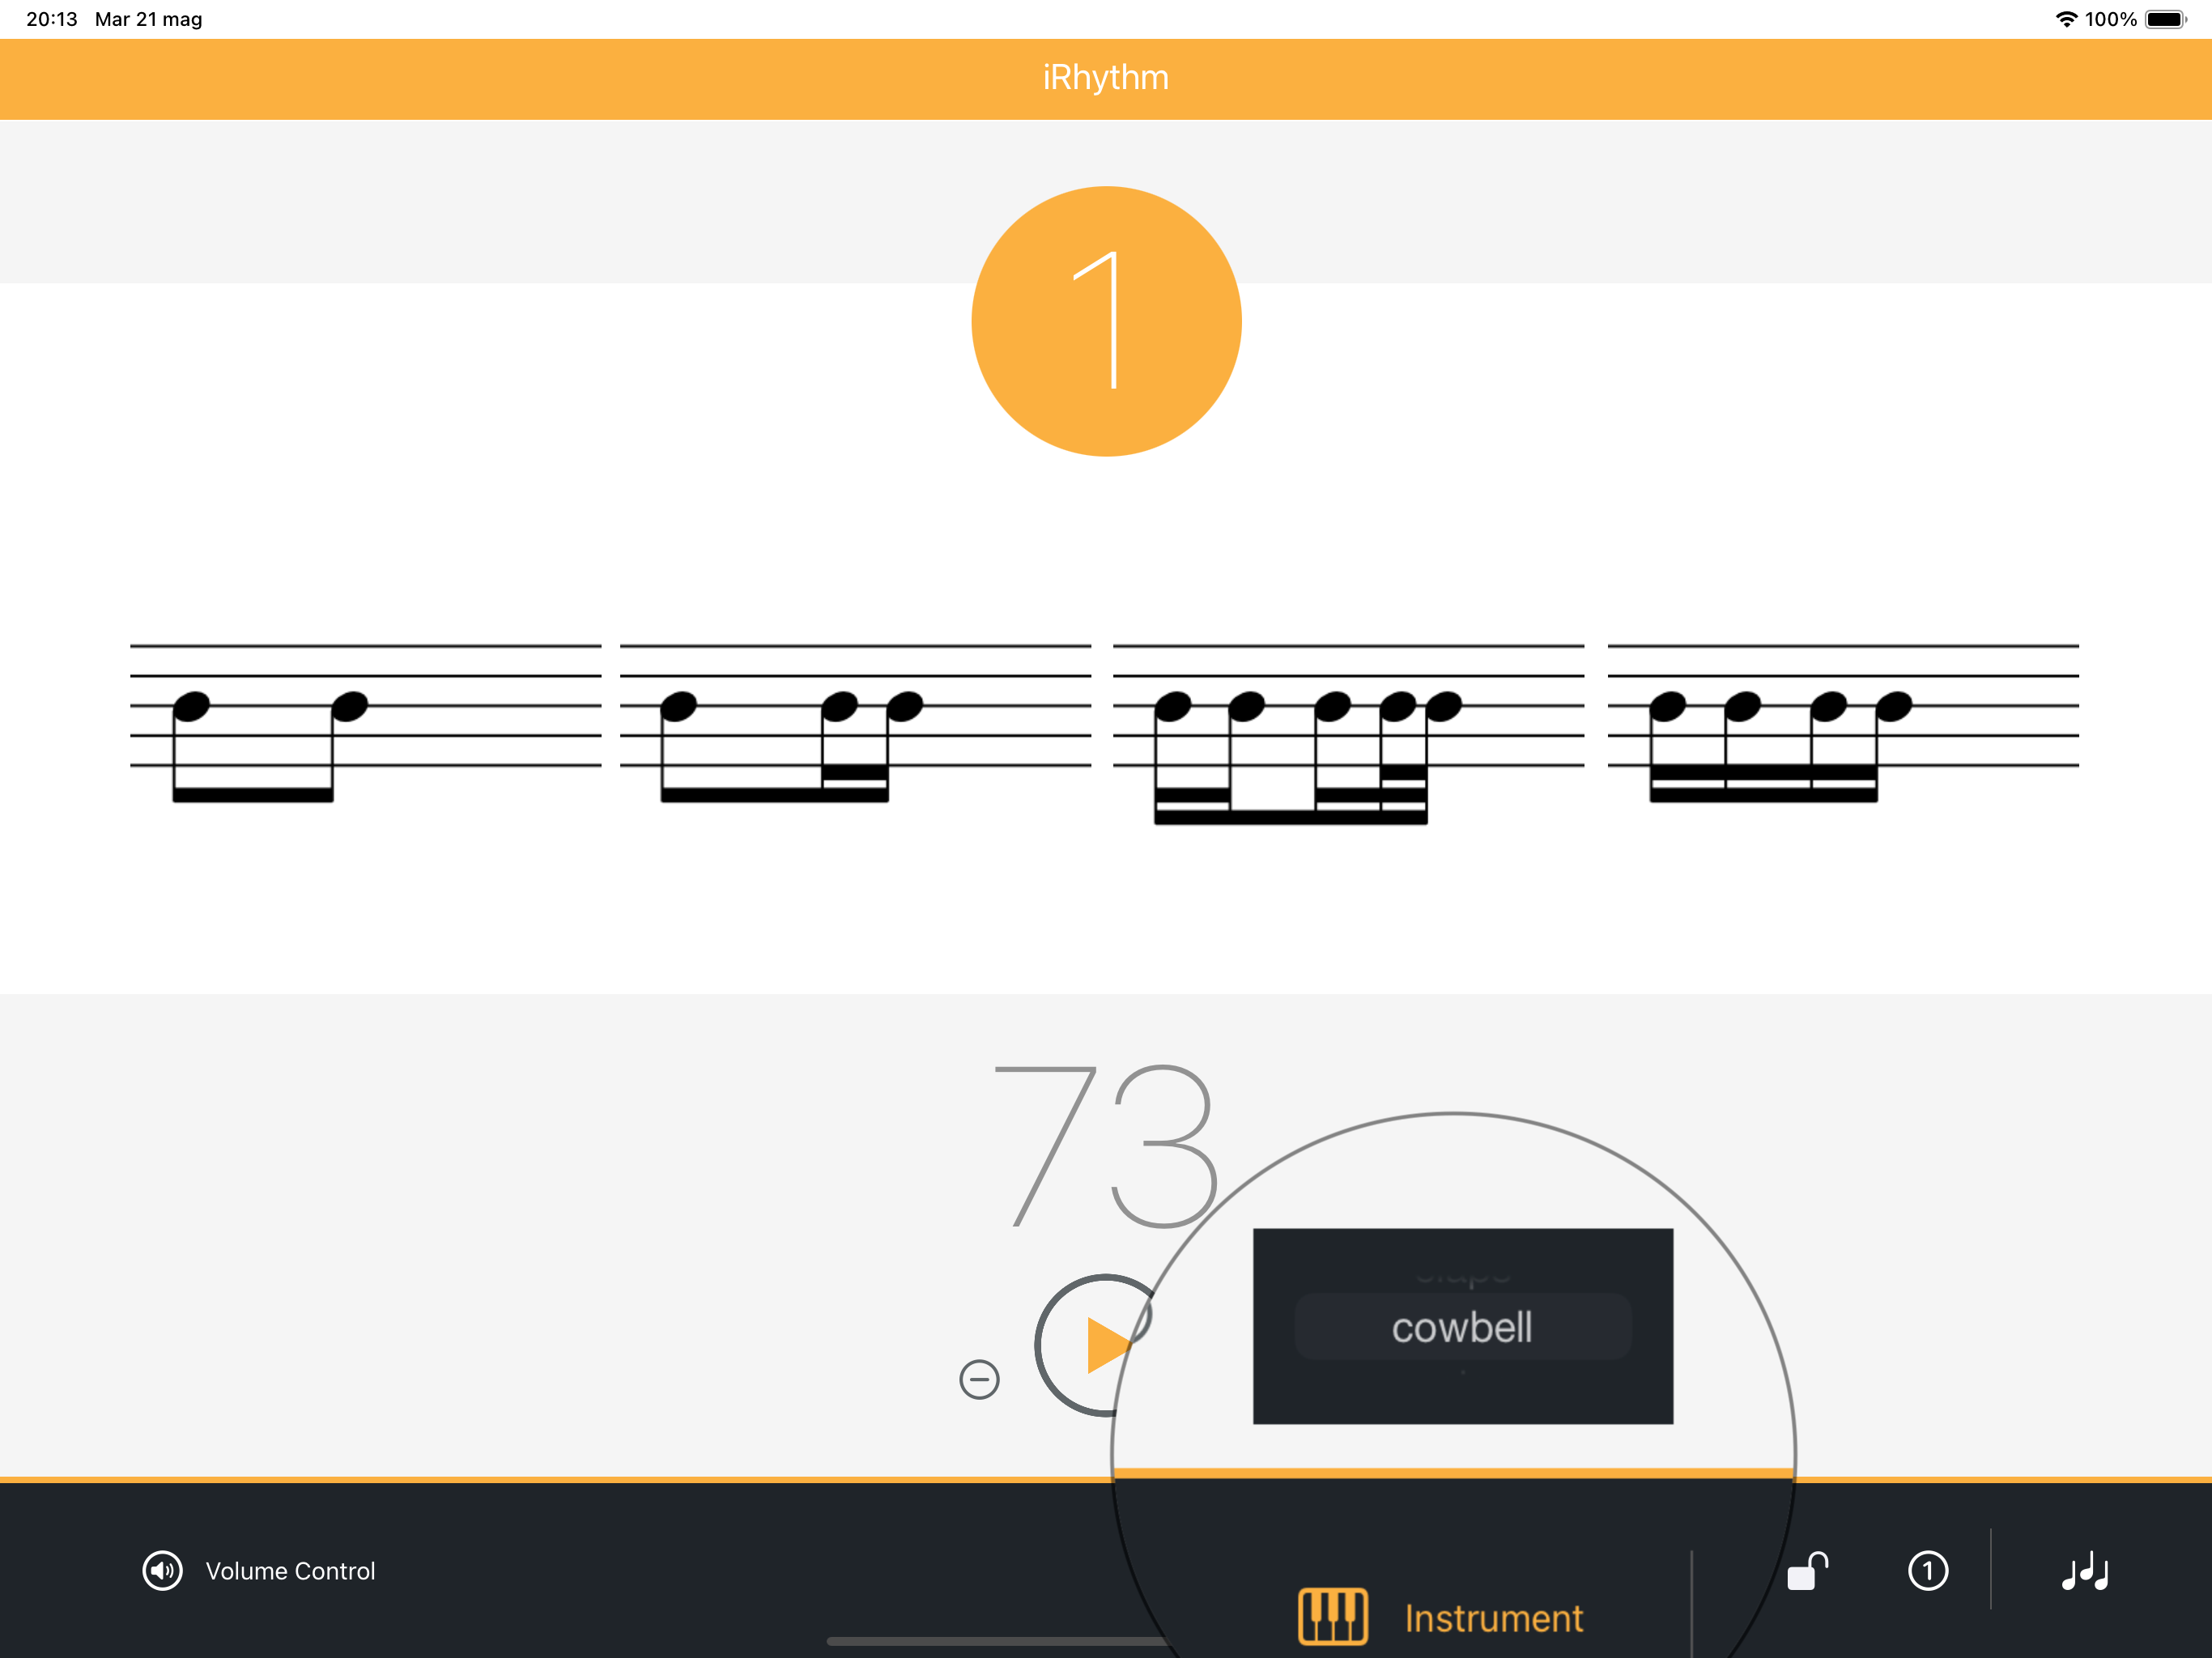Tap the tempo value 73

(1106, 1146)
